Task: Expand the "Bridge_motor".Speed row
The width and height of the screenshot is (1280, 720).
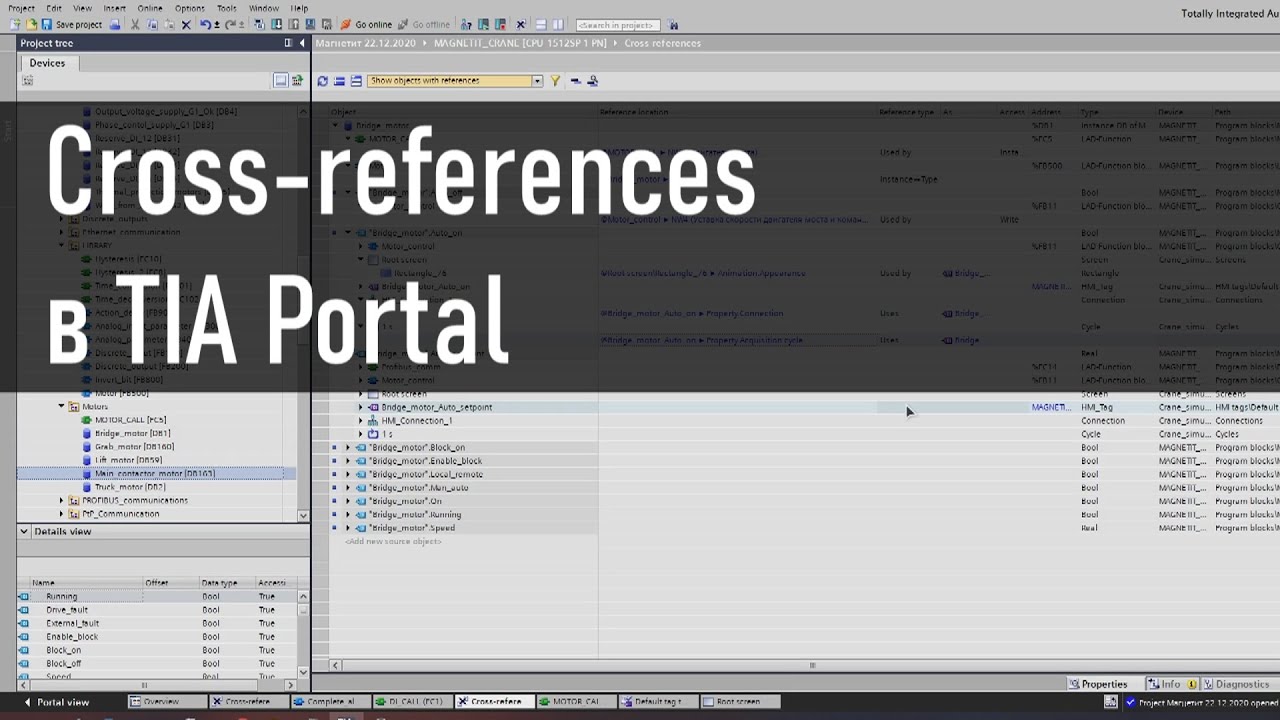Action: pyautogui.click(x=348, y=528)
